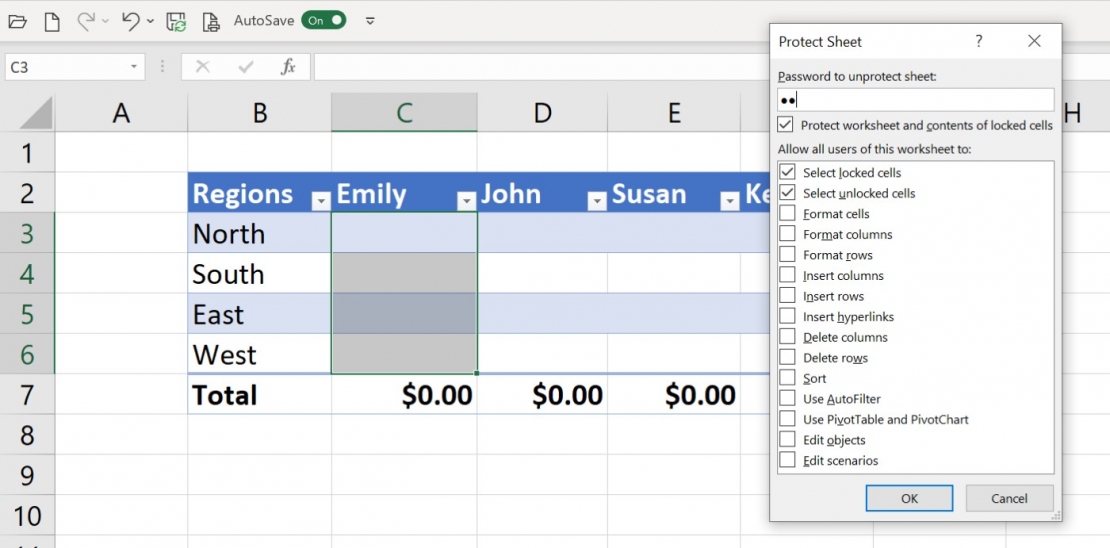Viewport: 1110px width, 548px height.
Task: Open the Emily column filter dropdown
Action: [x=466, y=201]
